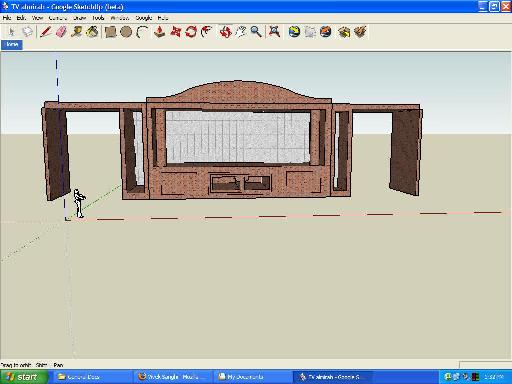Select the Circle drawing tool

(x=126, y=32)
